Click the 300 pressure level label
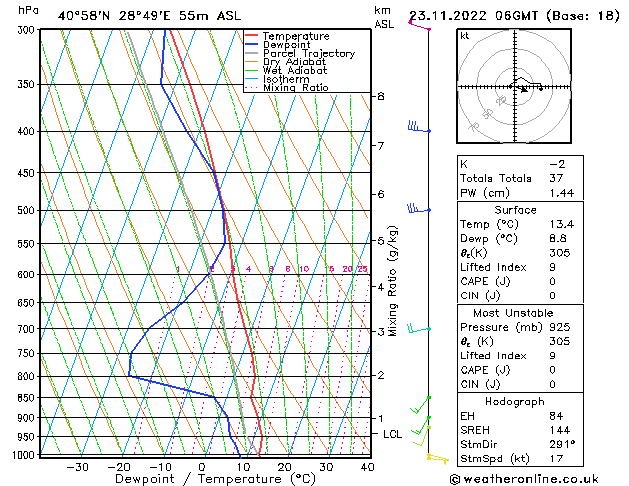The height and width of the screenshot is (486, 629). [26, 30]
